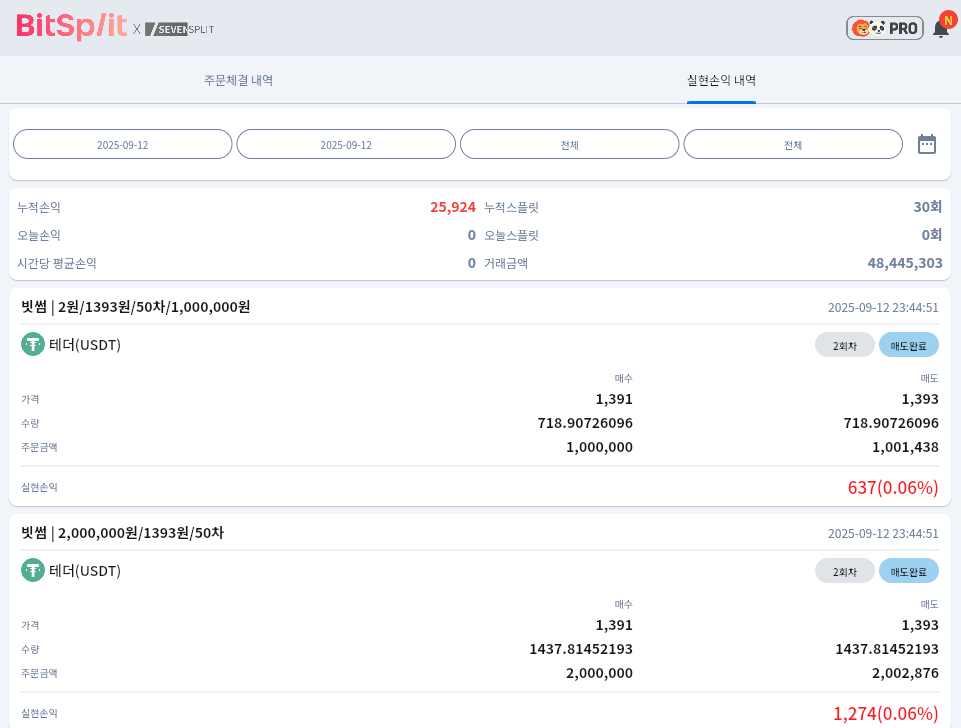961x728 pixels.
Task: Click the Tether icon in first trade card
Action: coord(33,344)
